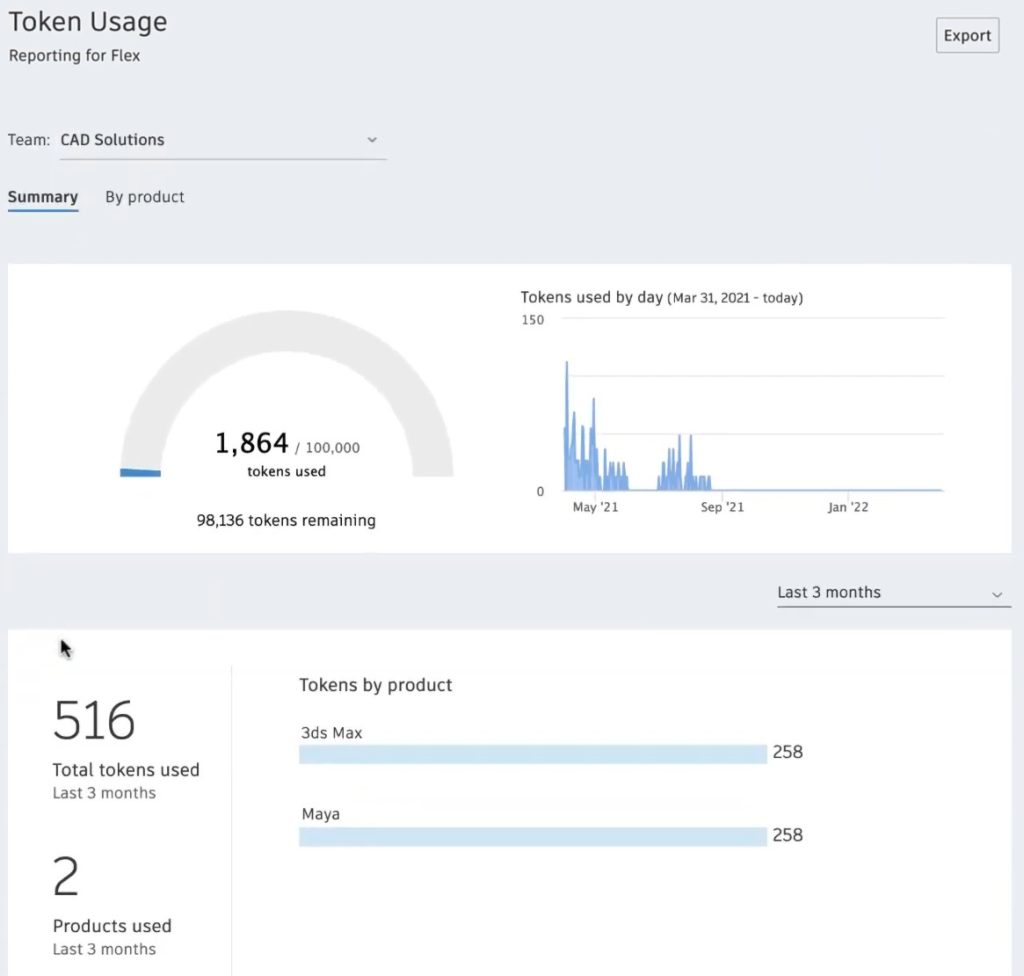The height and width of the screenshot is (976, 1024).
Task: Click the Export button
Action: point(967,36)
